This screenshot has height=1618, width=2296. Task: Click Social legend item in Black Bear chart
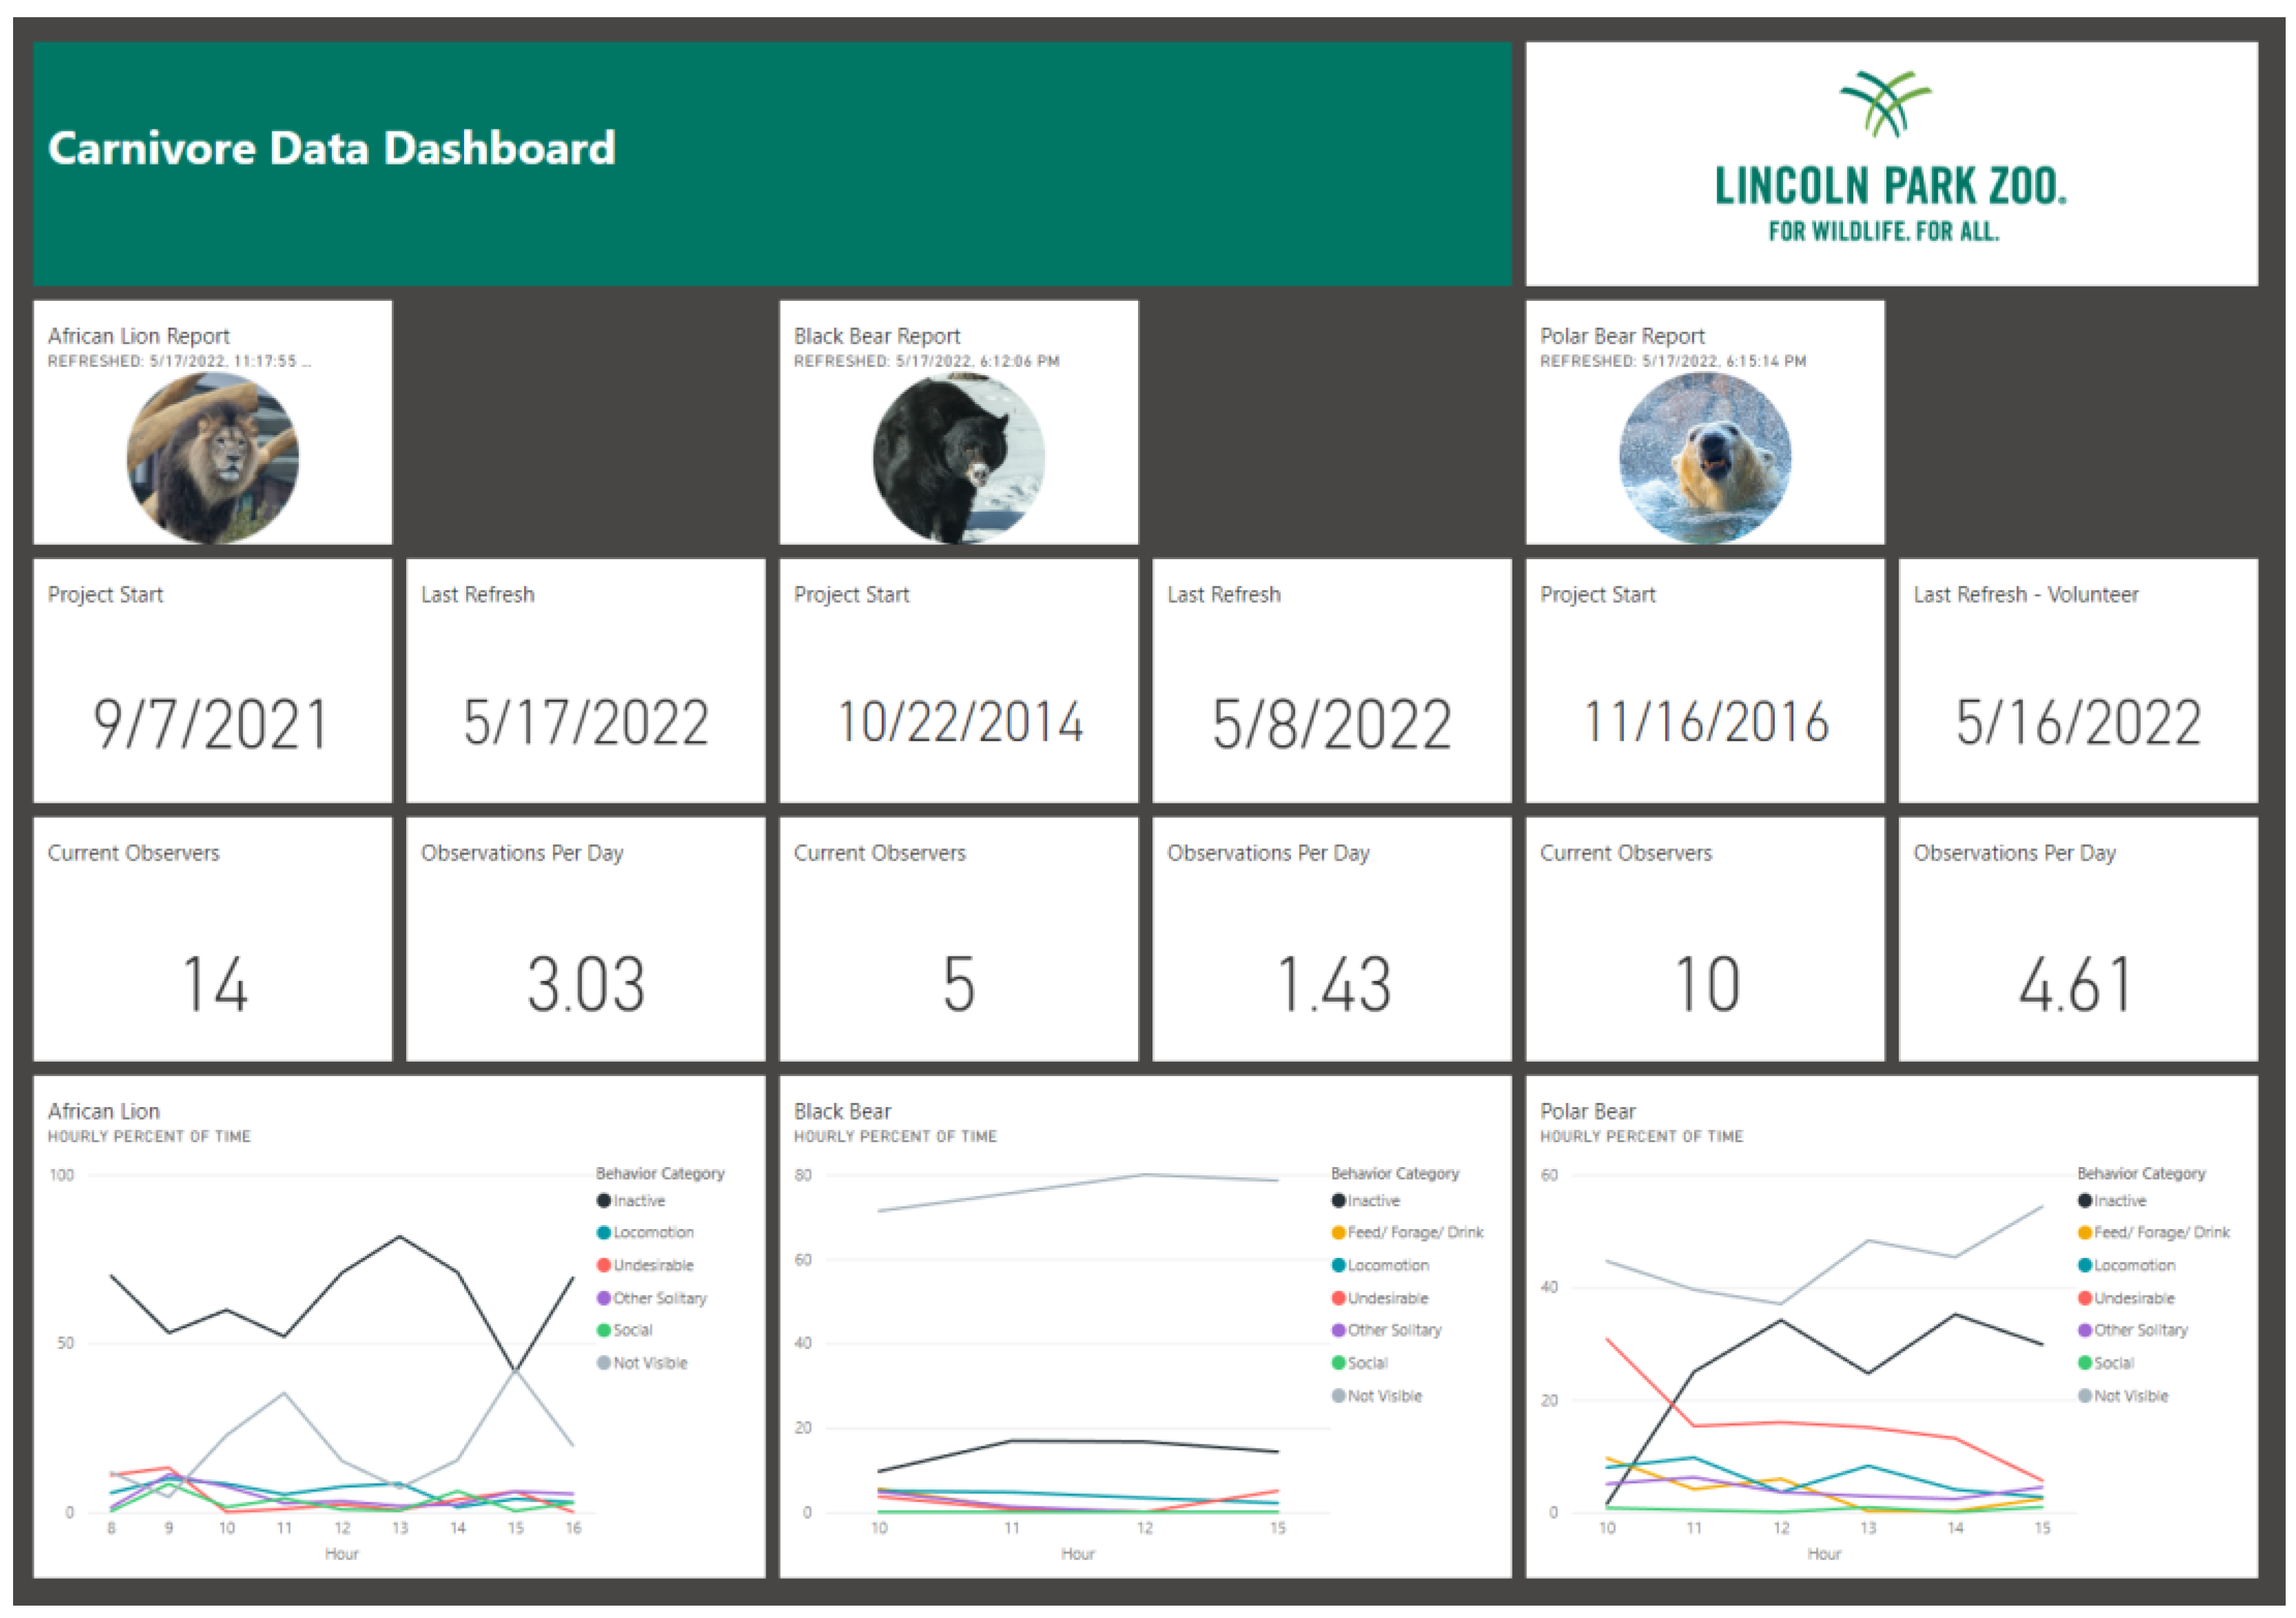(x=1366, y=1363)
